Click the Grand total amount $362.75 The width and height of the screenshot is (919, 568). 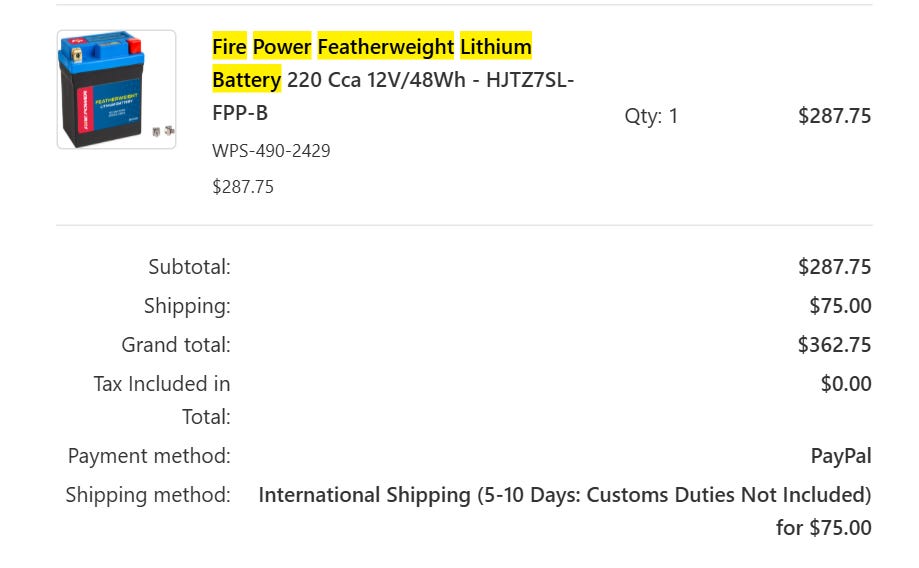point(834,345)
